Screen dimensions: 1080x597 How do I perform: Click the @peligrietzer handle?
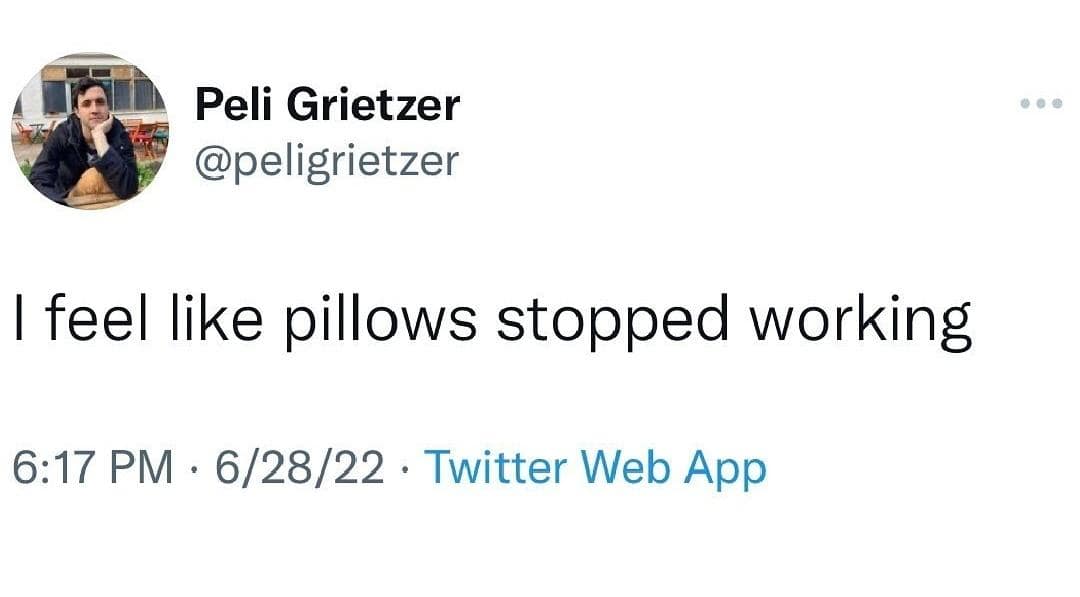coord(326,160)
